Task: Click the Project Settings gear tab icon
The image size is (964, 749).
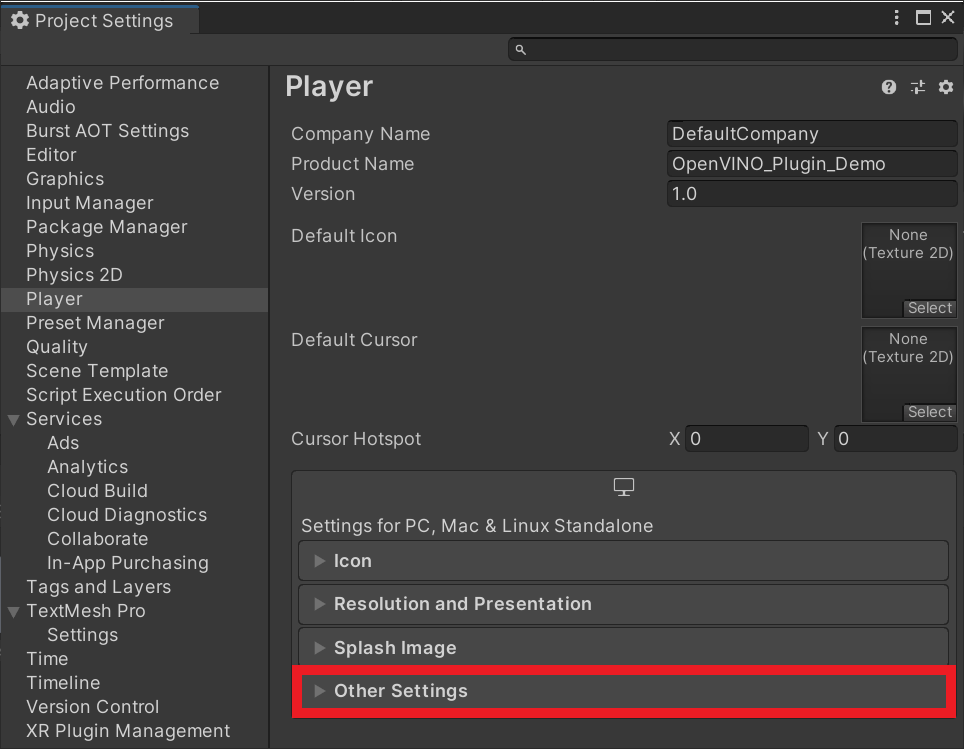Action: pos(20,21)
